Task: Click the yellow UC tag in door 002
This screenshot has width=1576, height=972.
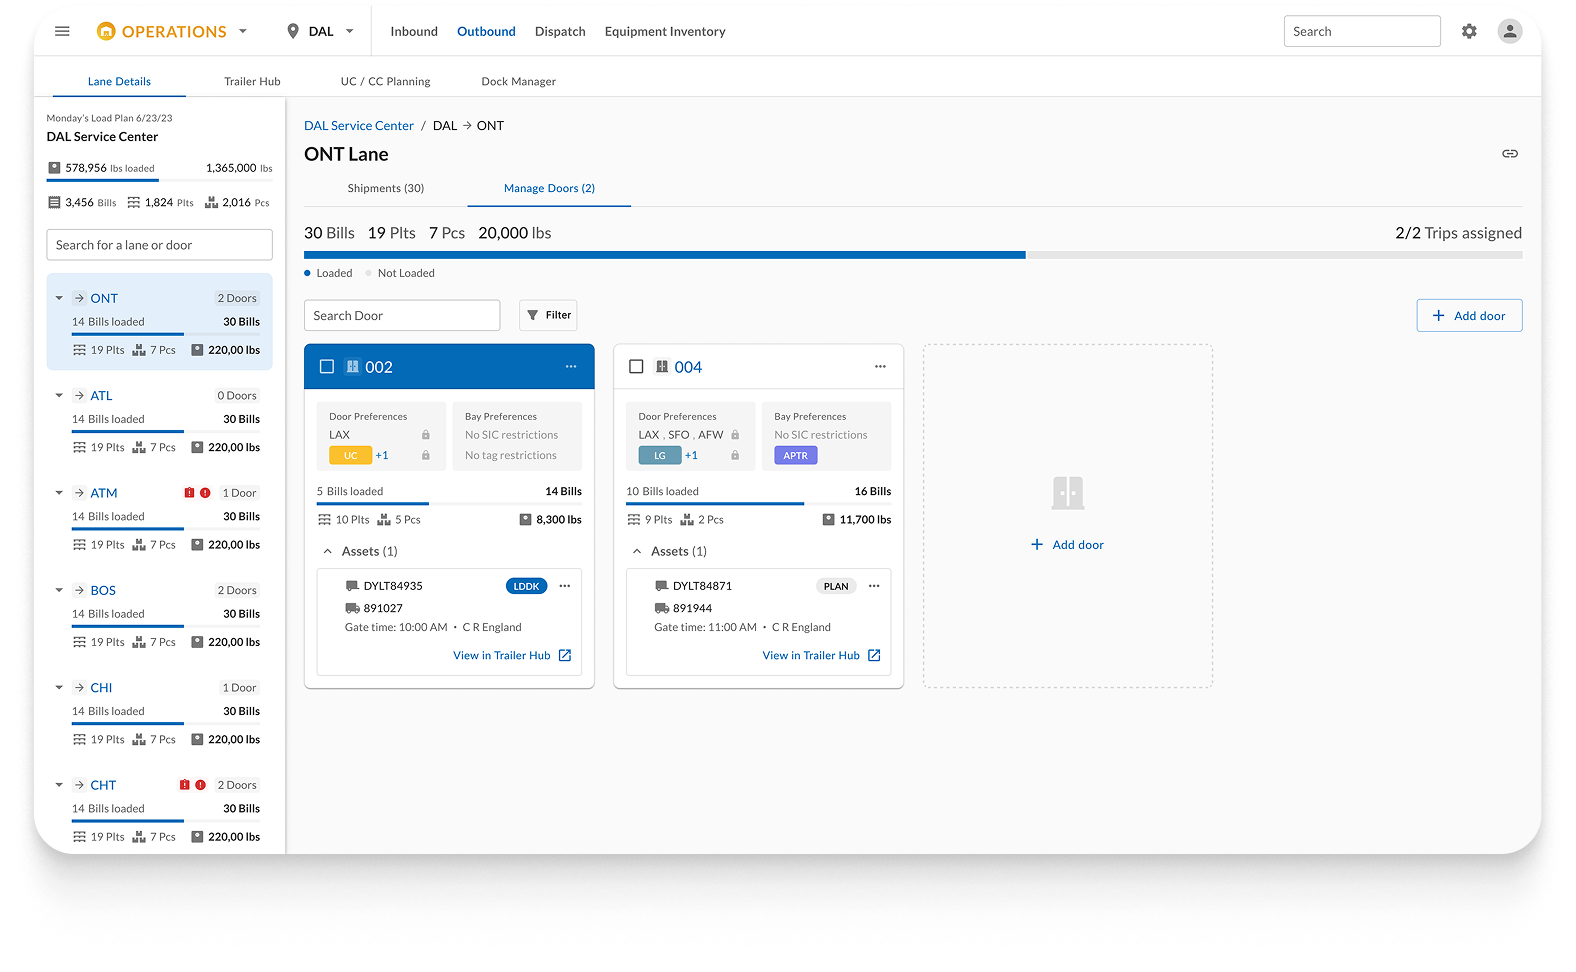Action: (351, 456)
